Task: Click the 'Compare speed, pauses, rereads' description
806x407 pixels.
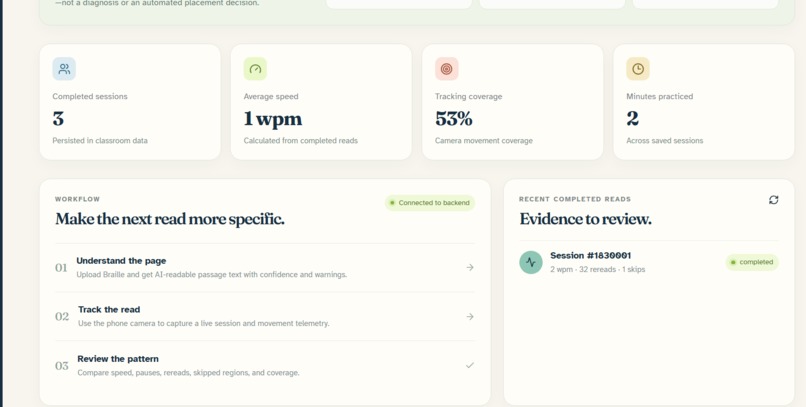Action: coord(188,373)
